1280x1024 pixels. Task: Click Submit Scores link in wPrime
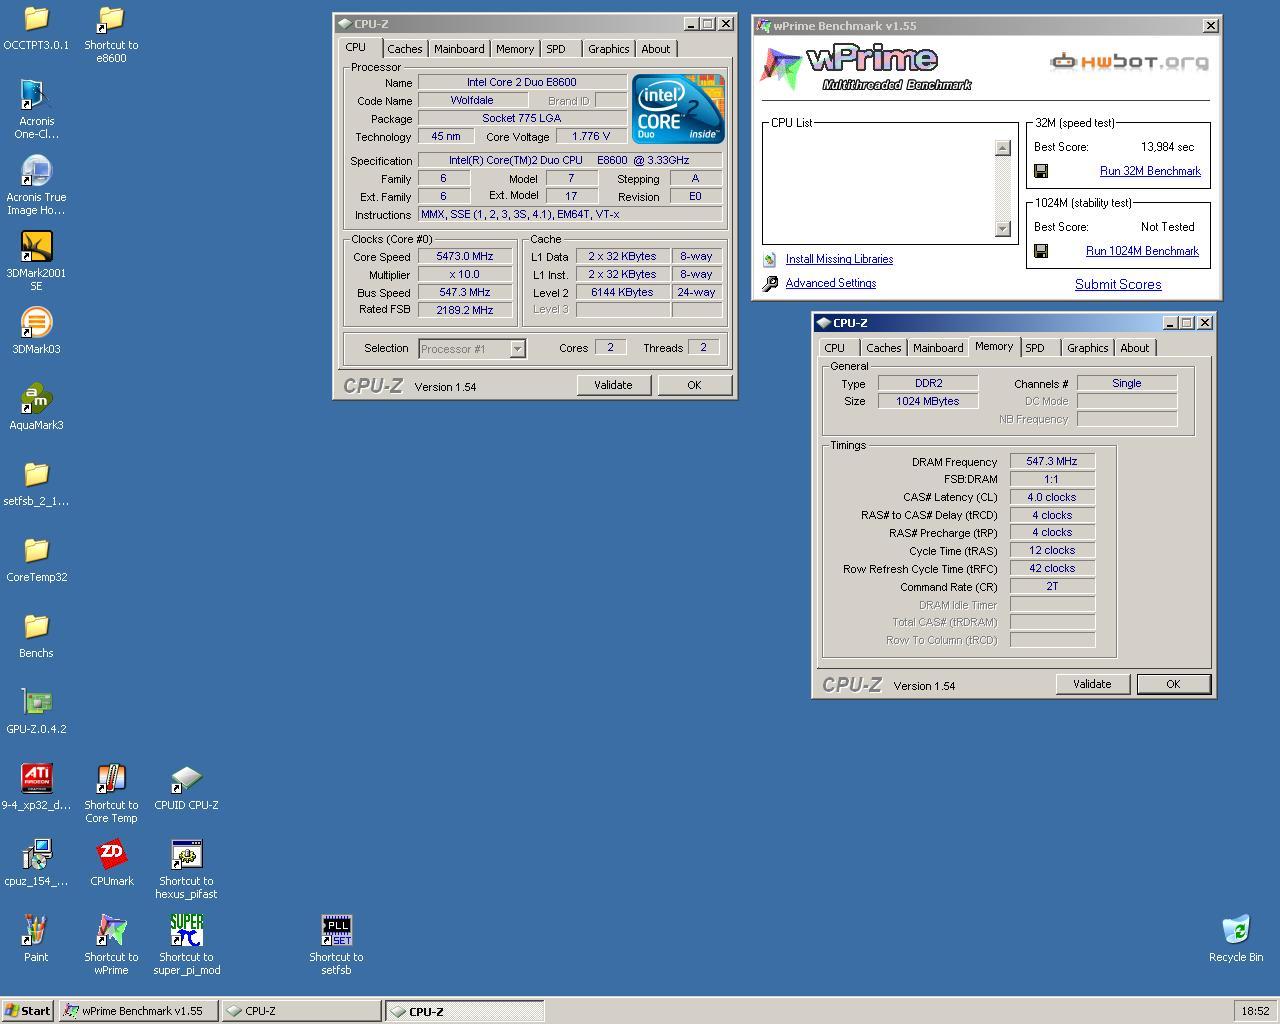pos(1118,284)
